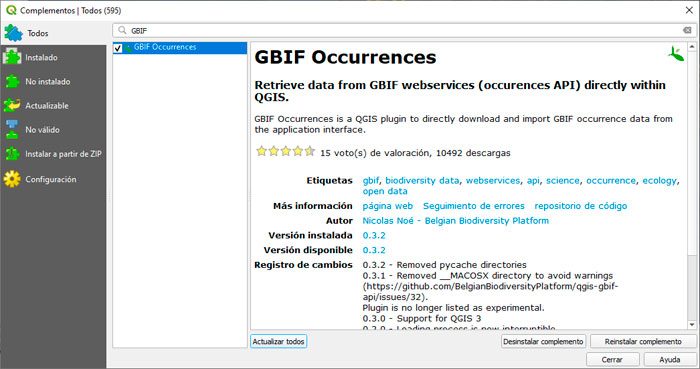
Task: Open the occurrence tag link
Action: [x=611, y=181]
